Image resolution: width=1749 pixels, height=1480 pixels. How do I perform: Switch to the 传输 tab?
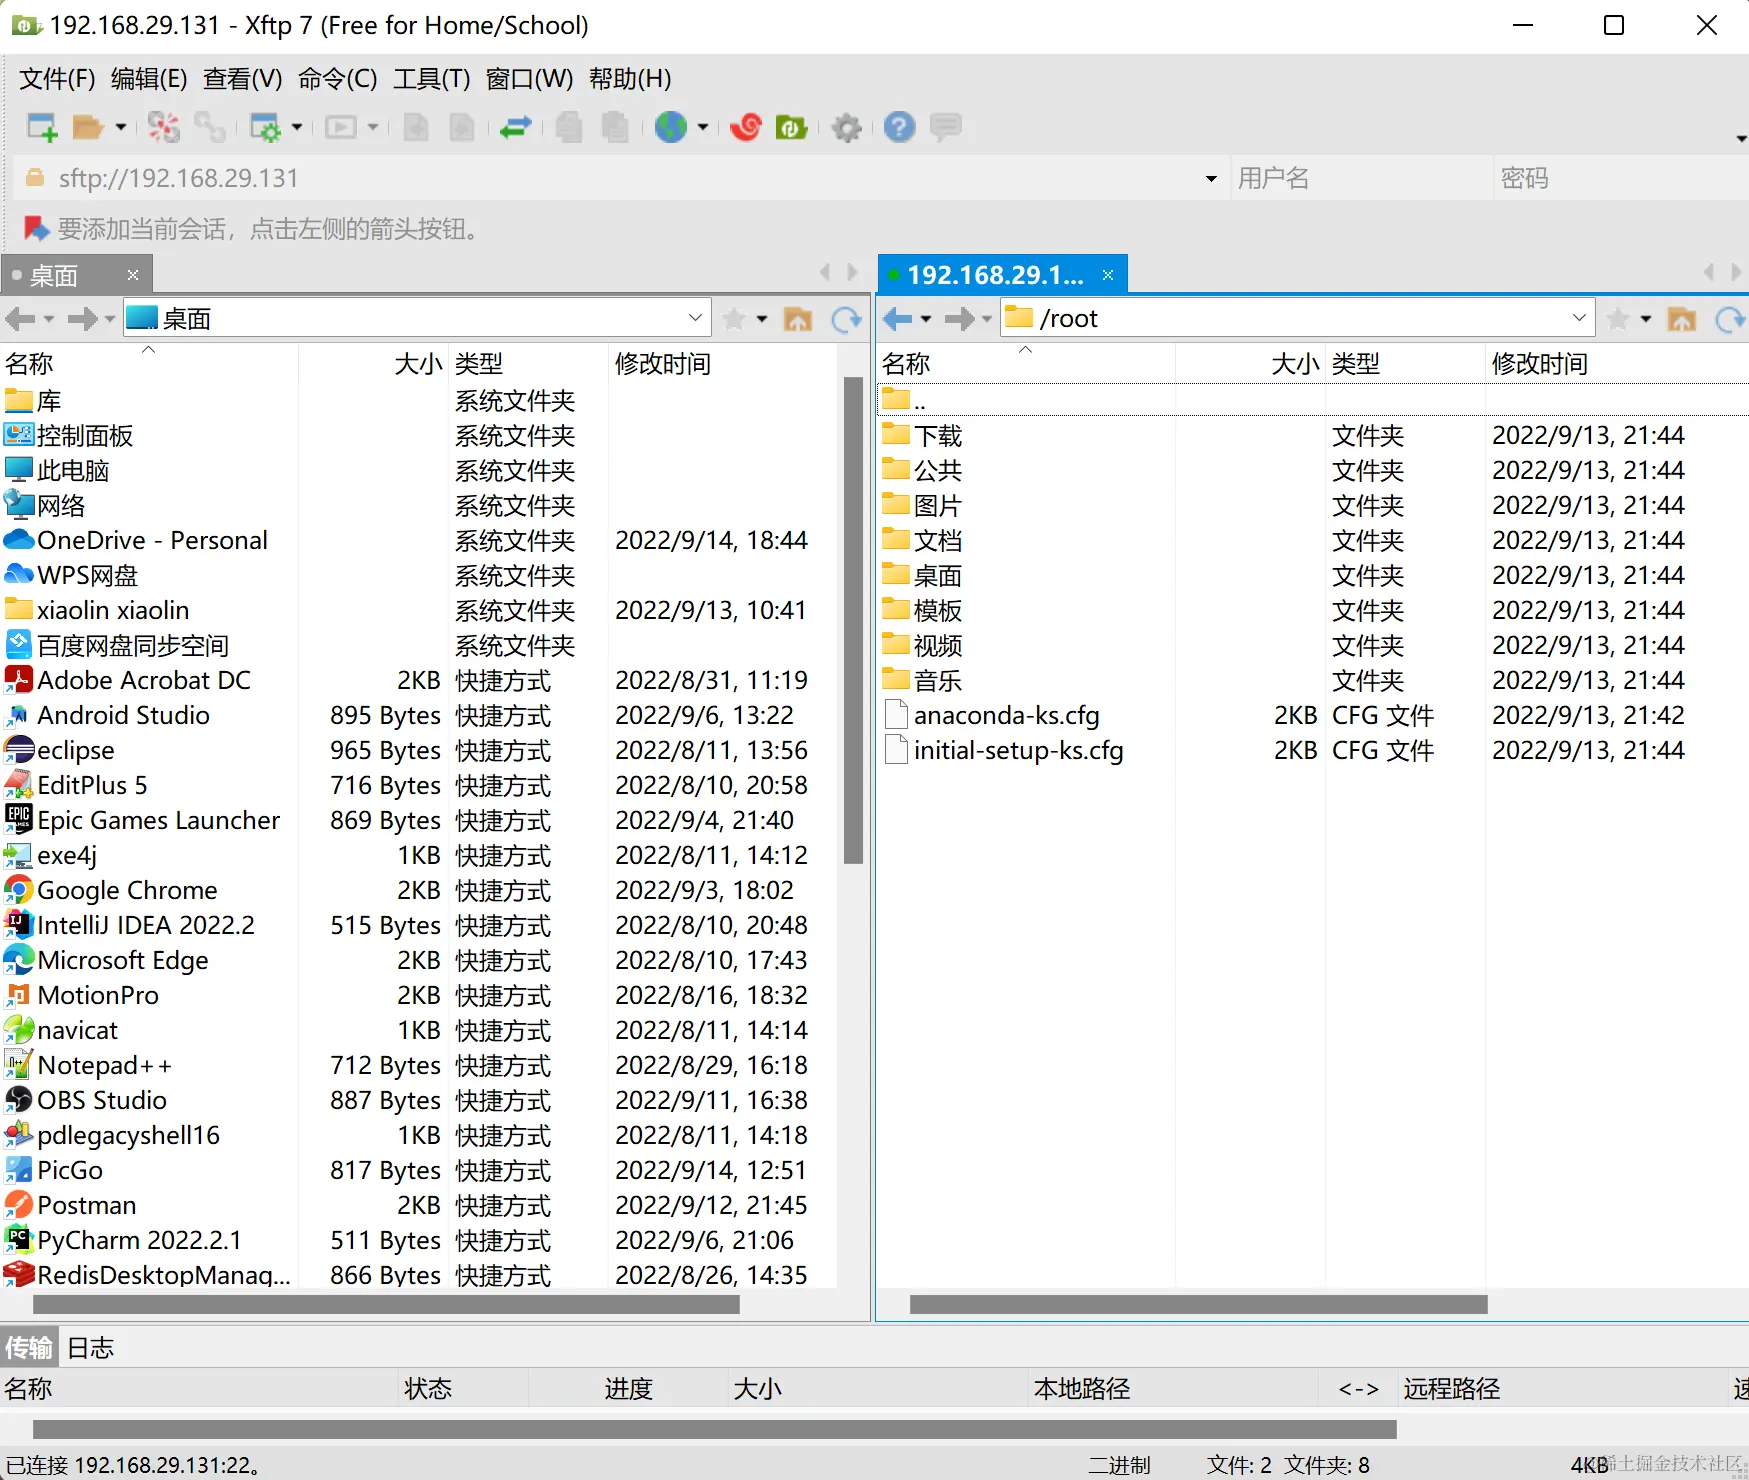(x=29, y=1347)
